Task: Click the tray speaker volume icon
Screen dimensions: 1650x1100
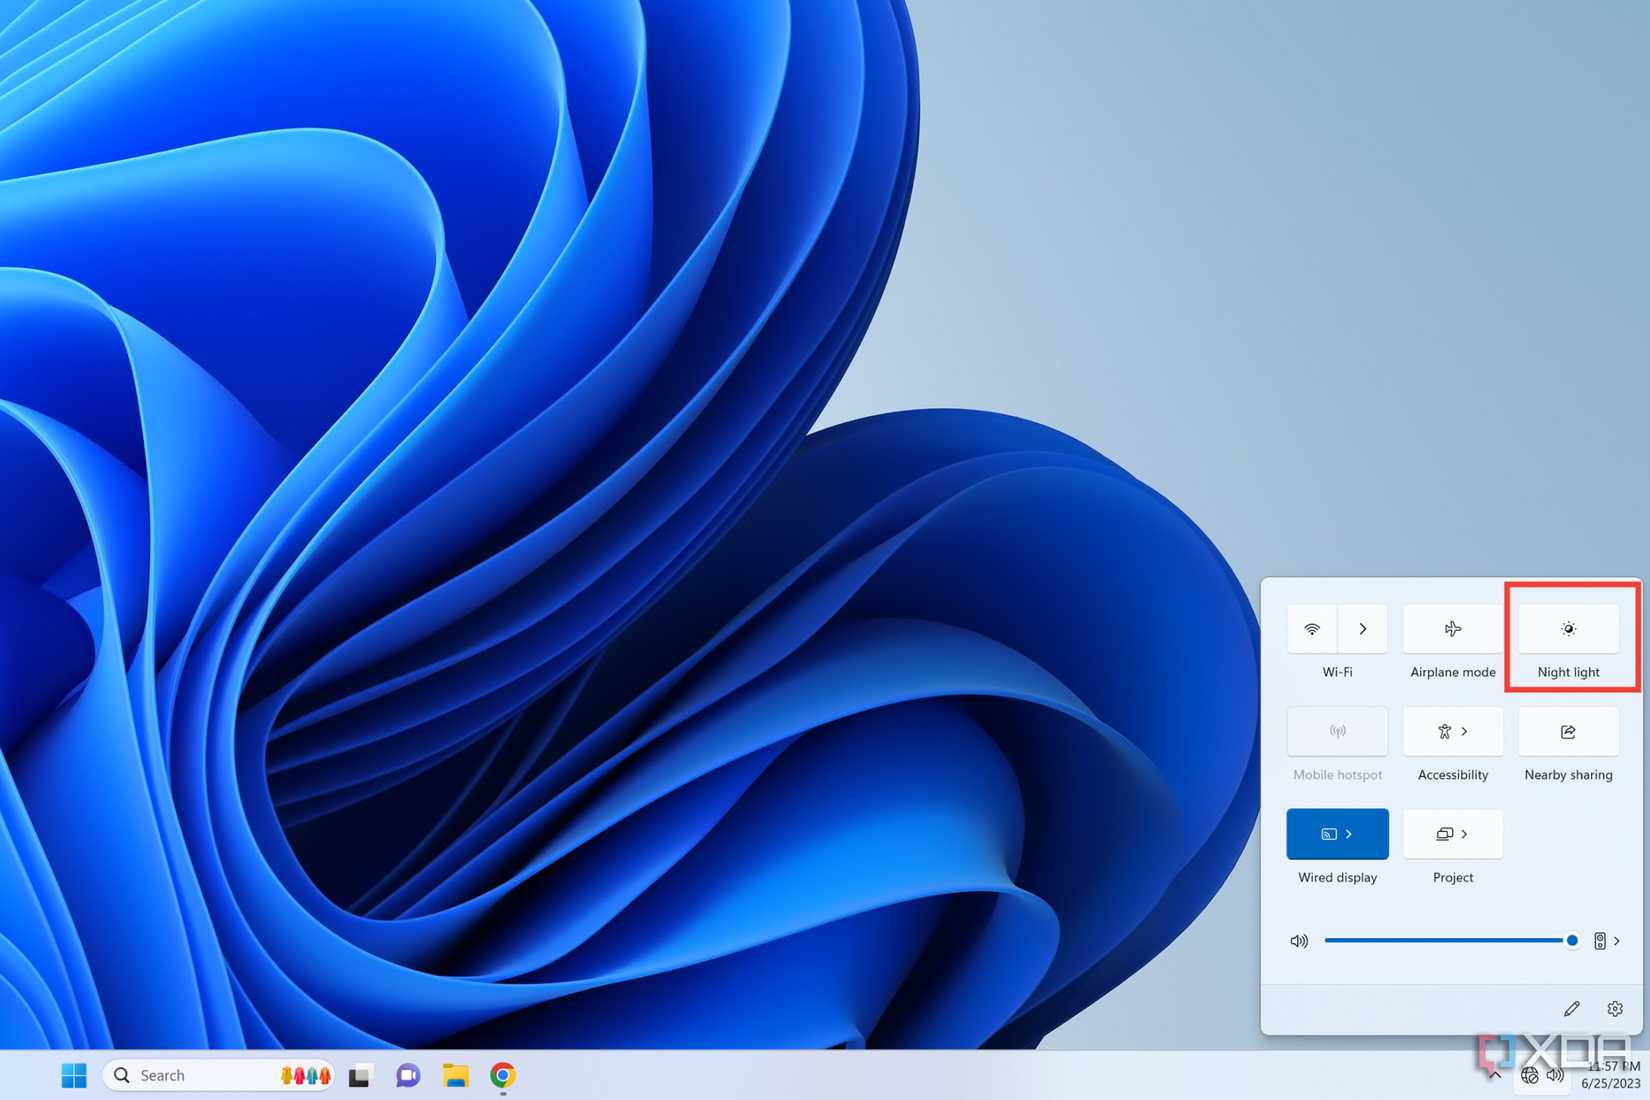Action: (1555, 1076)
